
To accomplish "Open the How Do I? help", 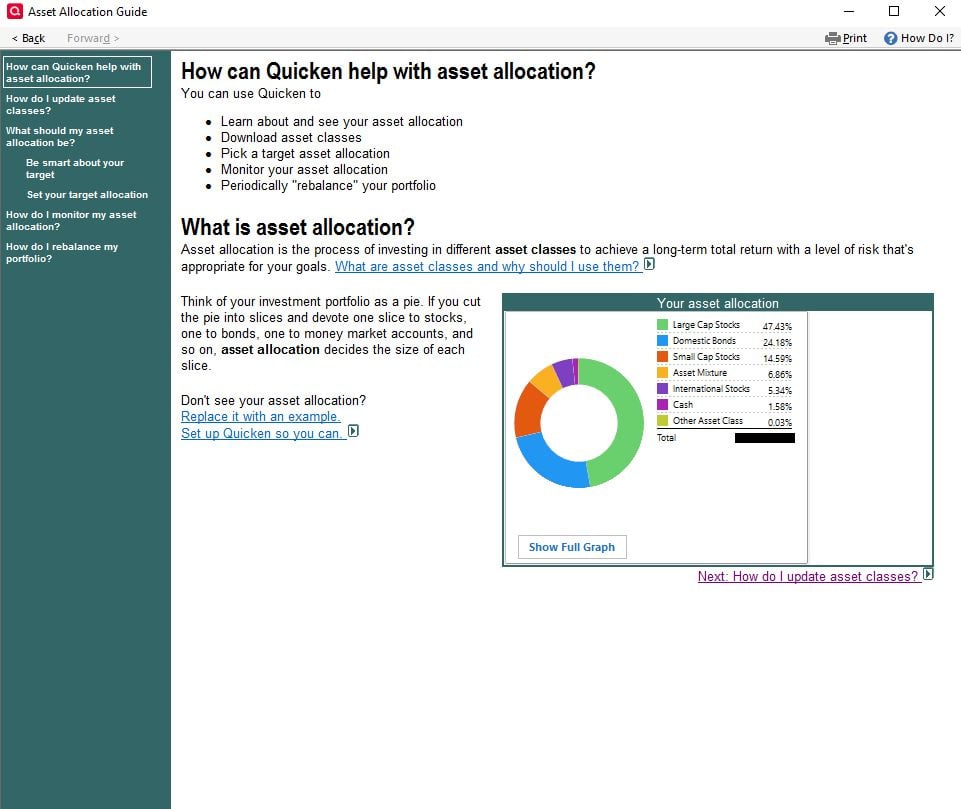I will click(919, 39).
